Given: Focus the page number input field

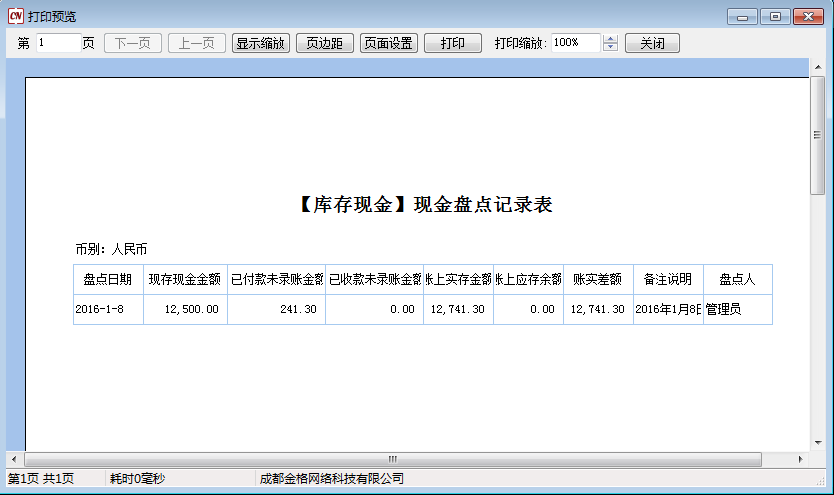Looking at the screenshot, I should 58,43.
